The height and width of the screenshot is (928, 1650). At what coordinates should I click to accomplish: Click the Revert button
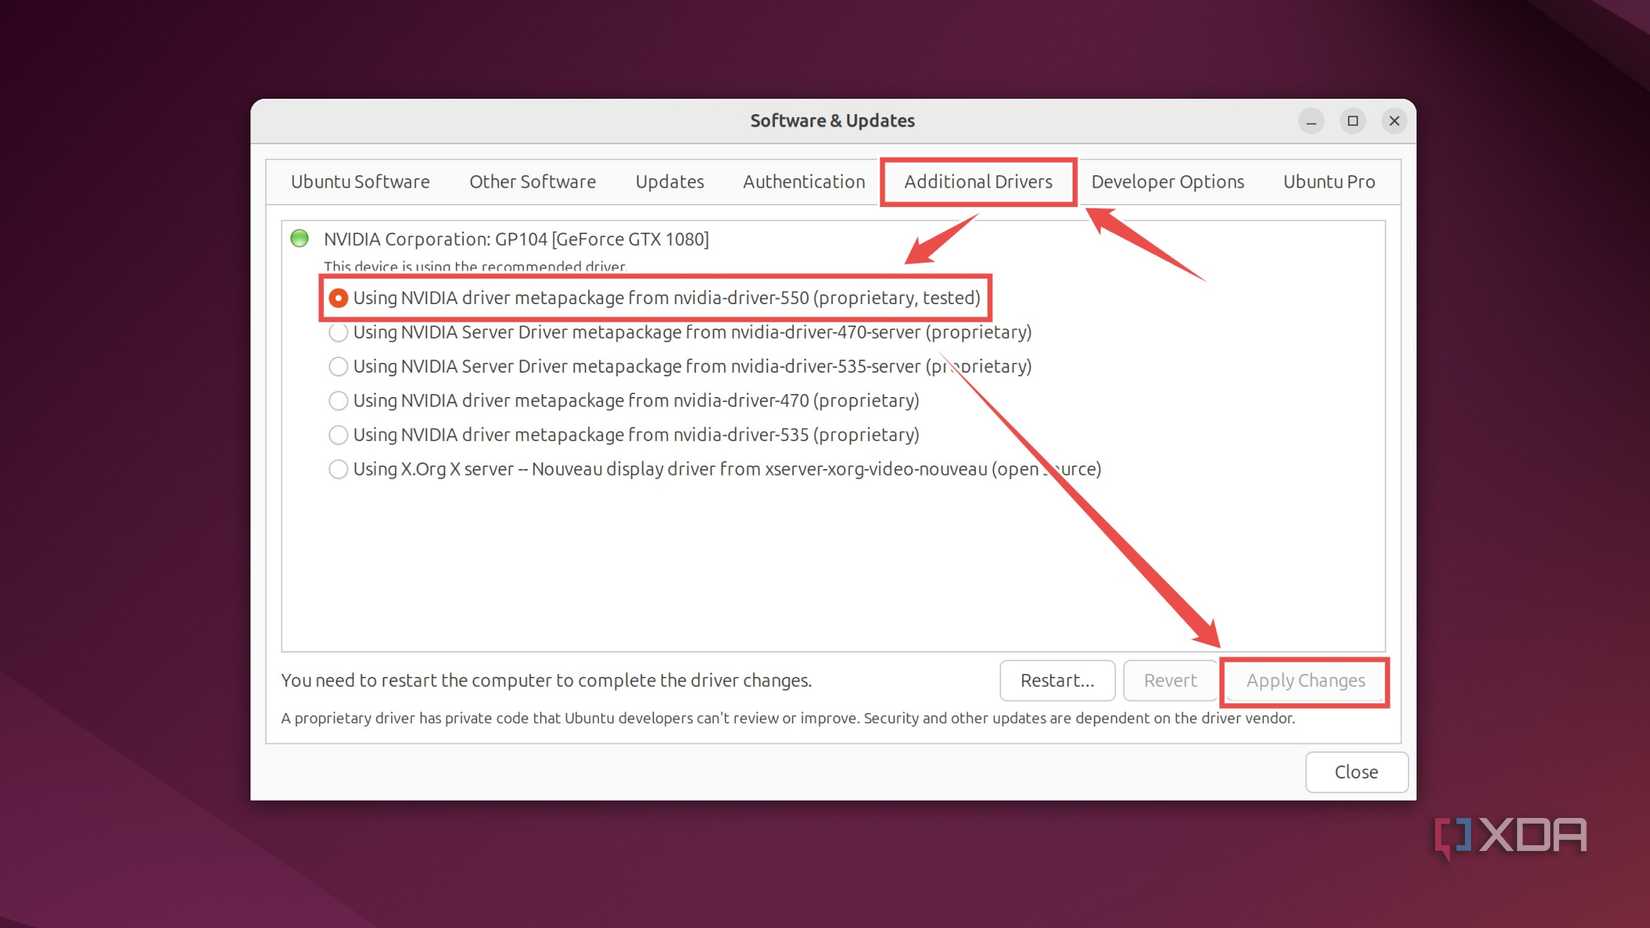1170,681
